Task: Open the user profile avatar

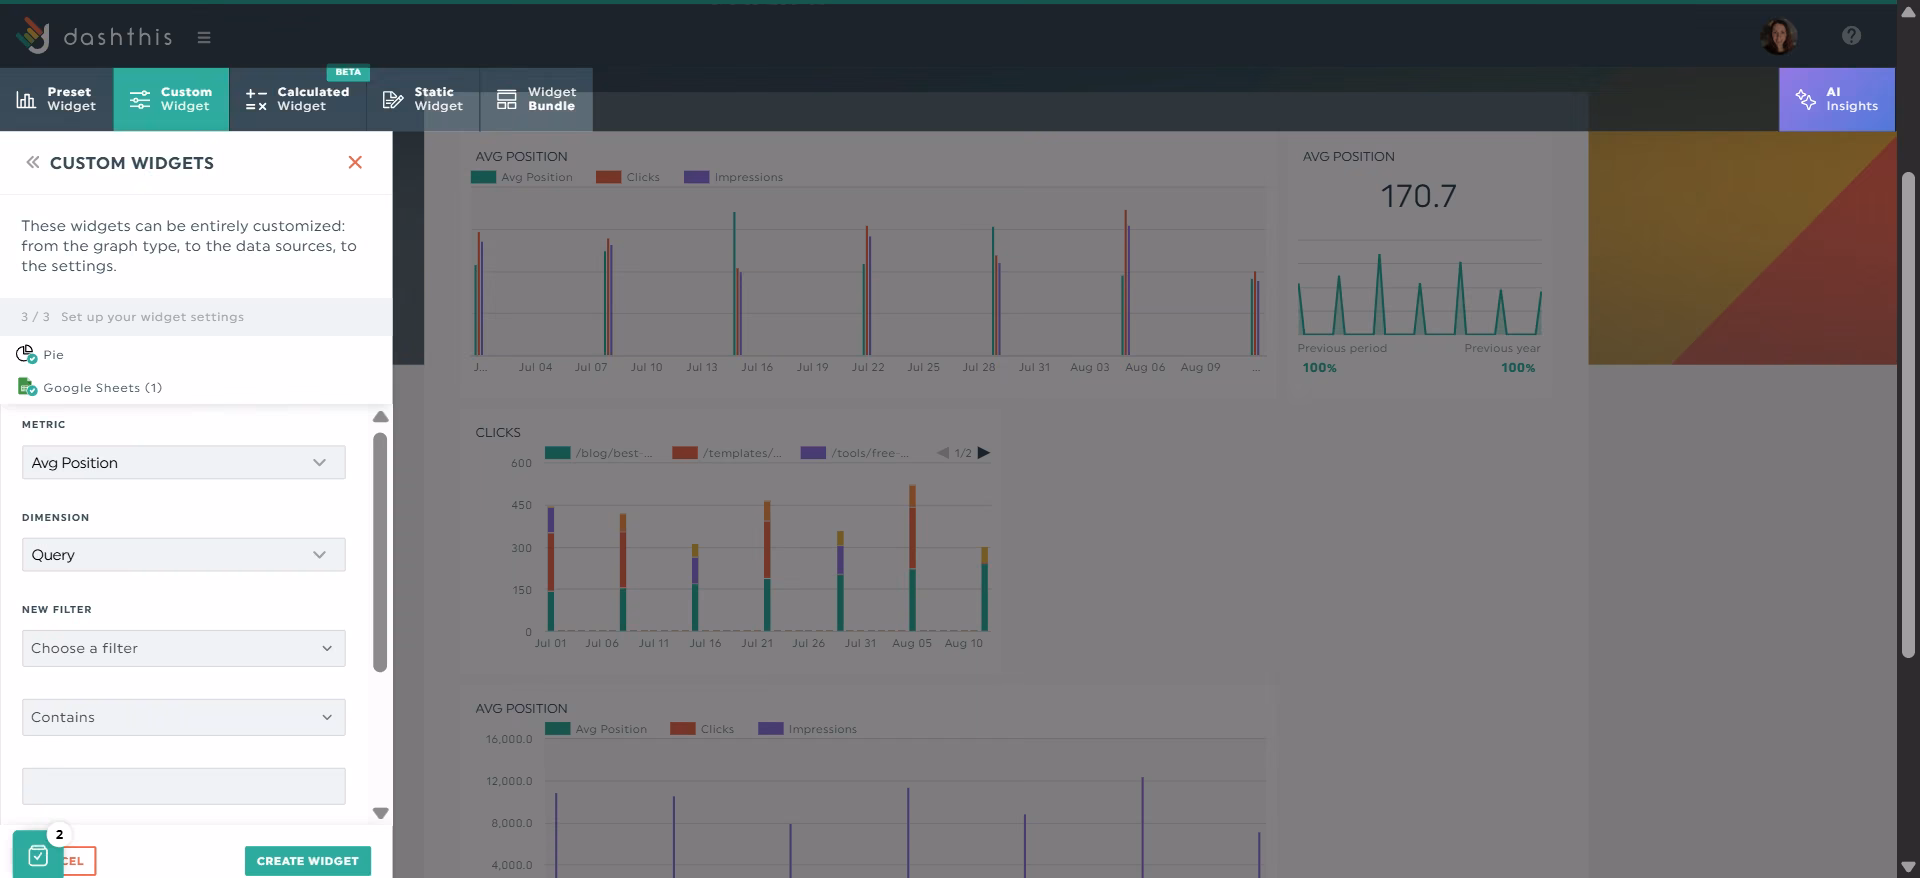Action: point(1778,36)
